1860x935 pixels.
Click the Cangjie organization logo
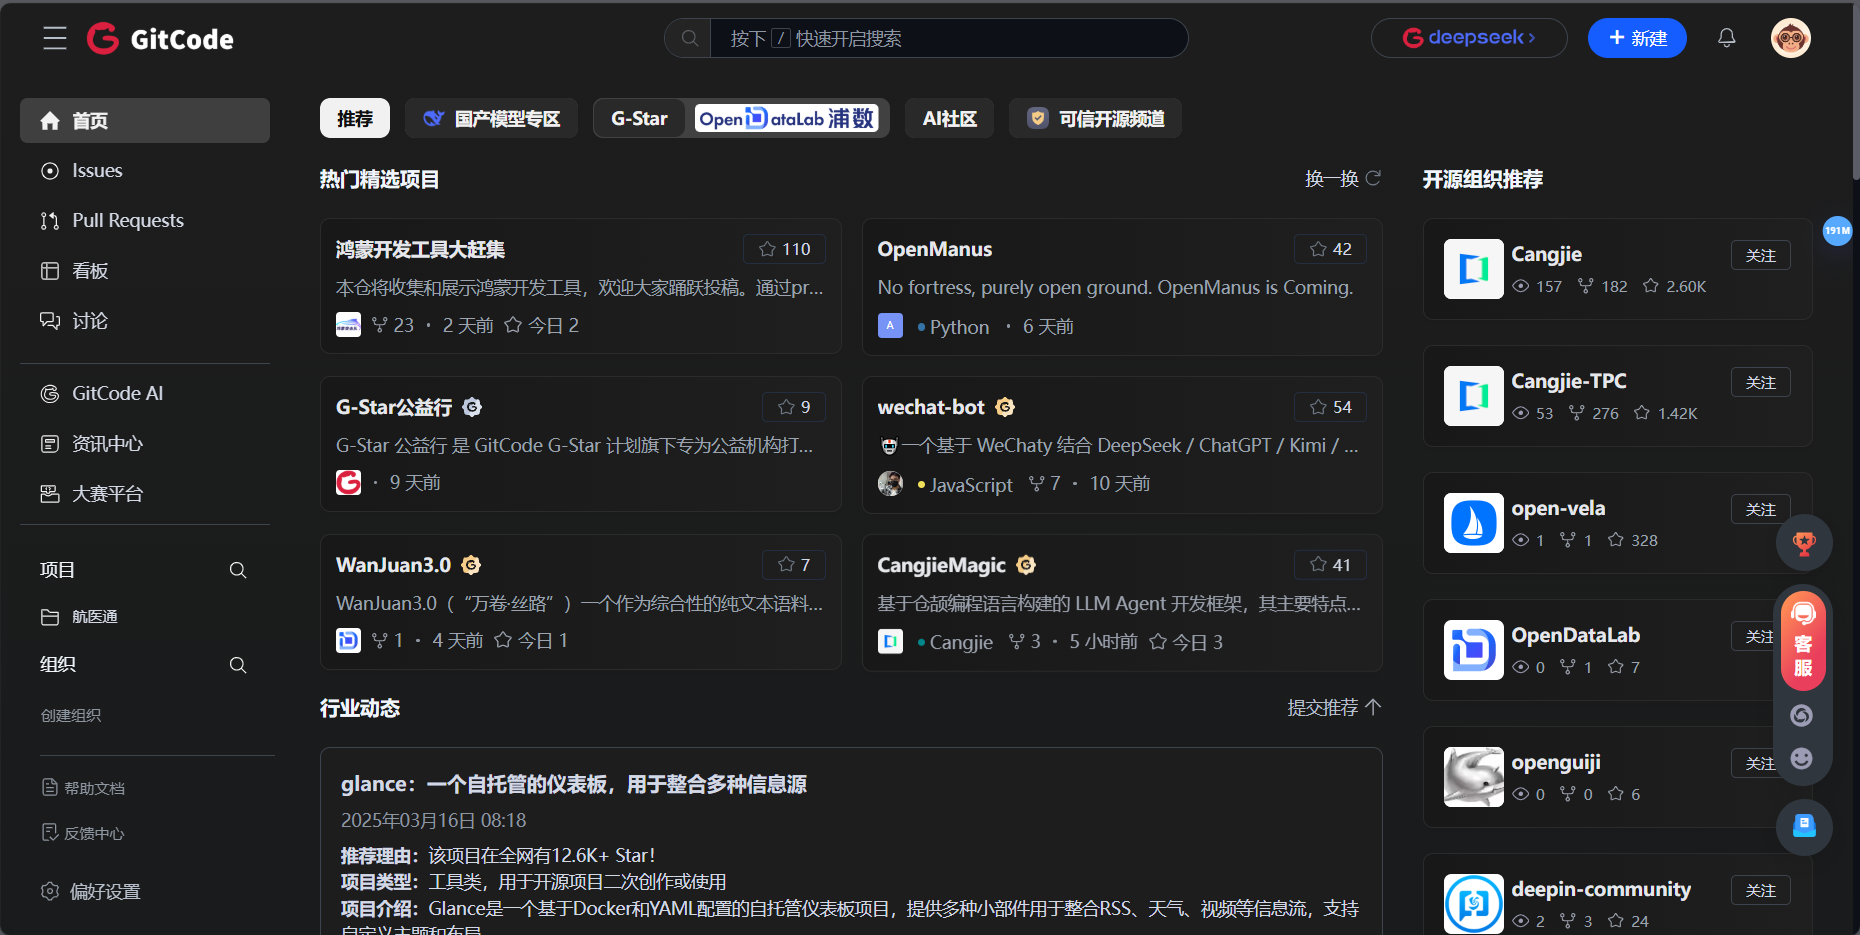1473,269
